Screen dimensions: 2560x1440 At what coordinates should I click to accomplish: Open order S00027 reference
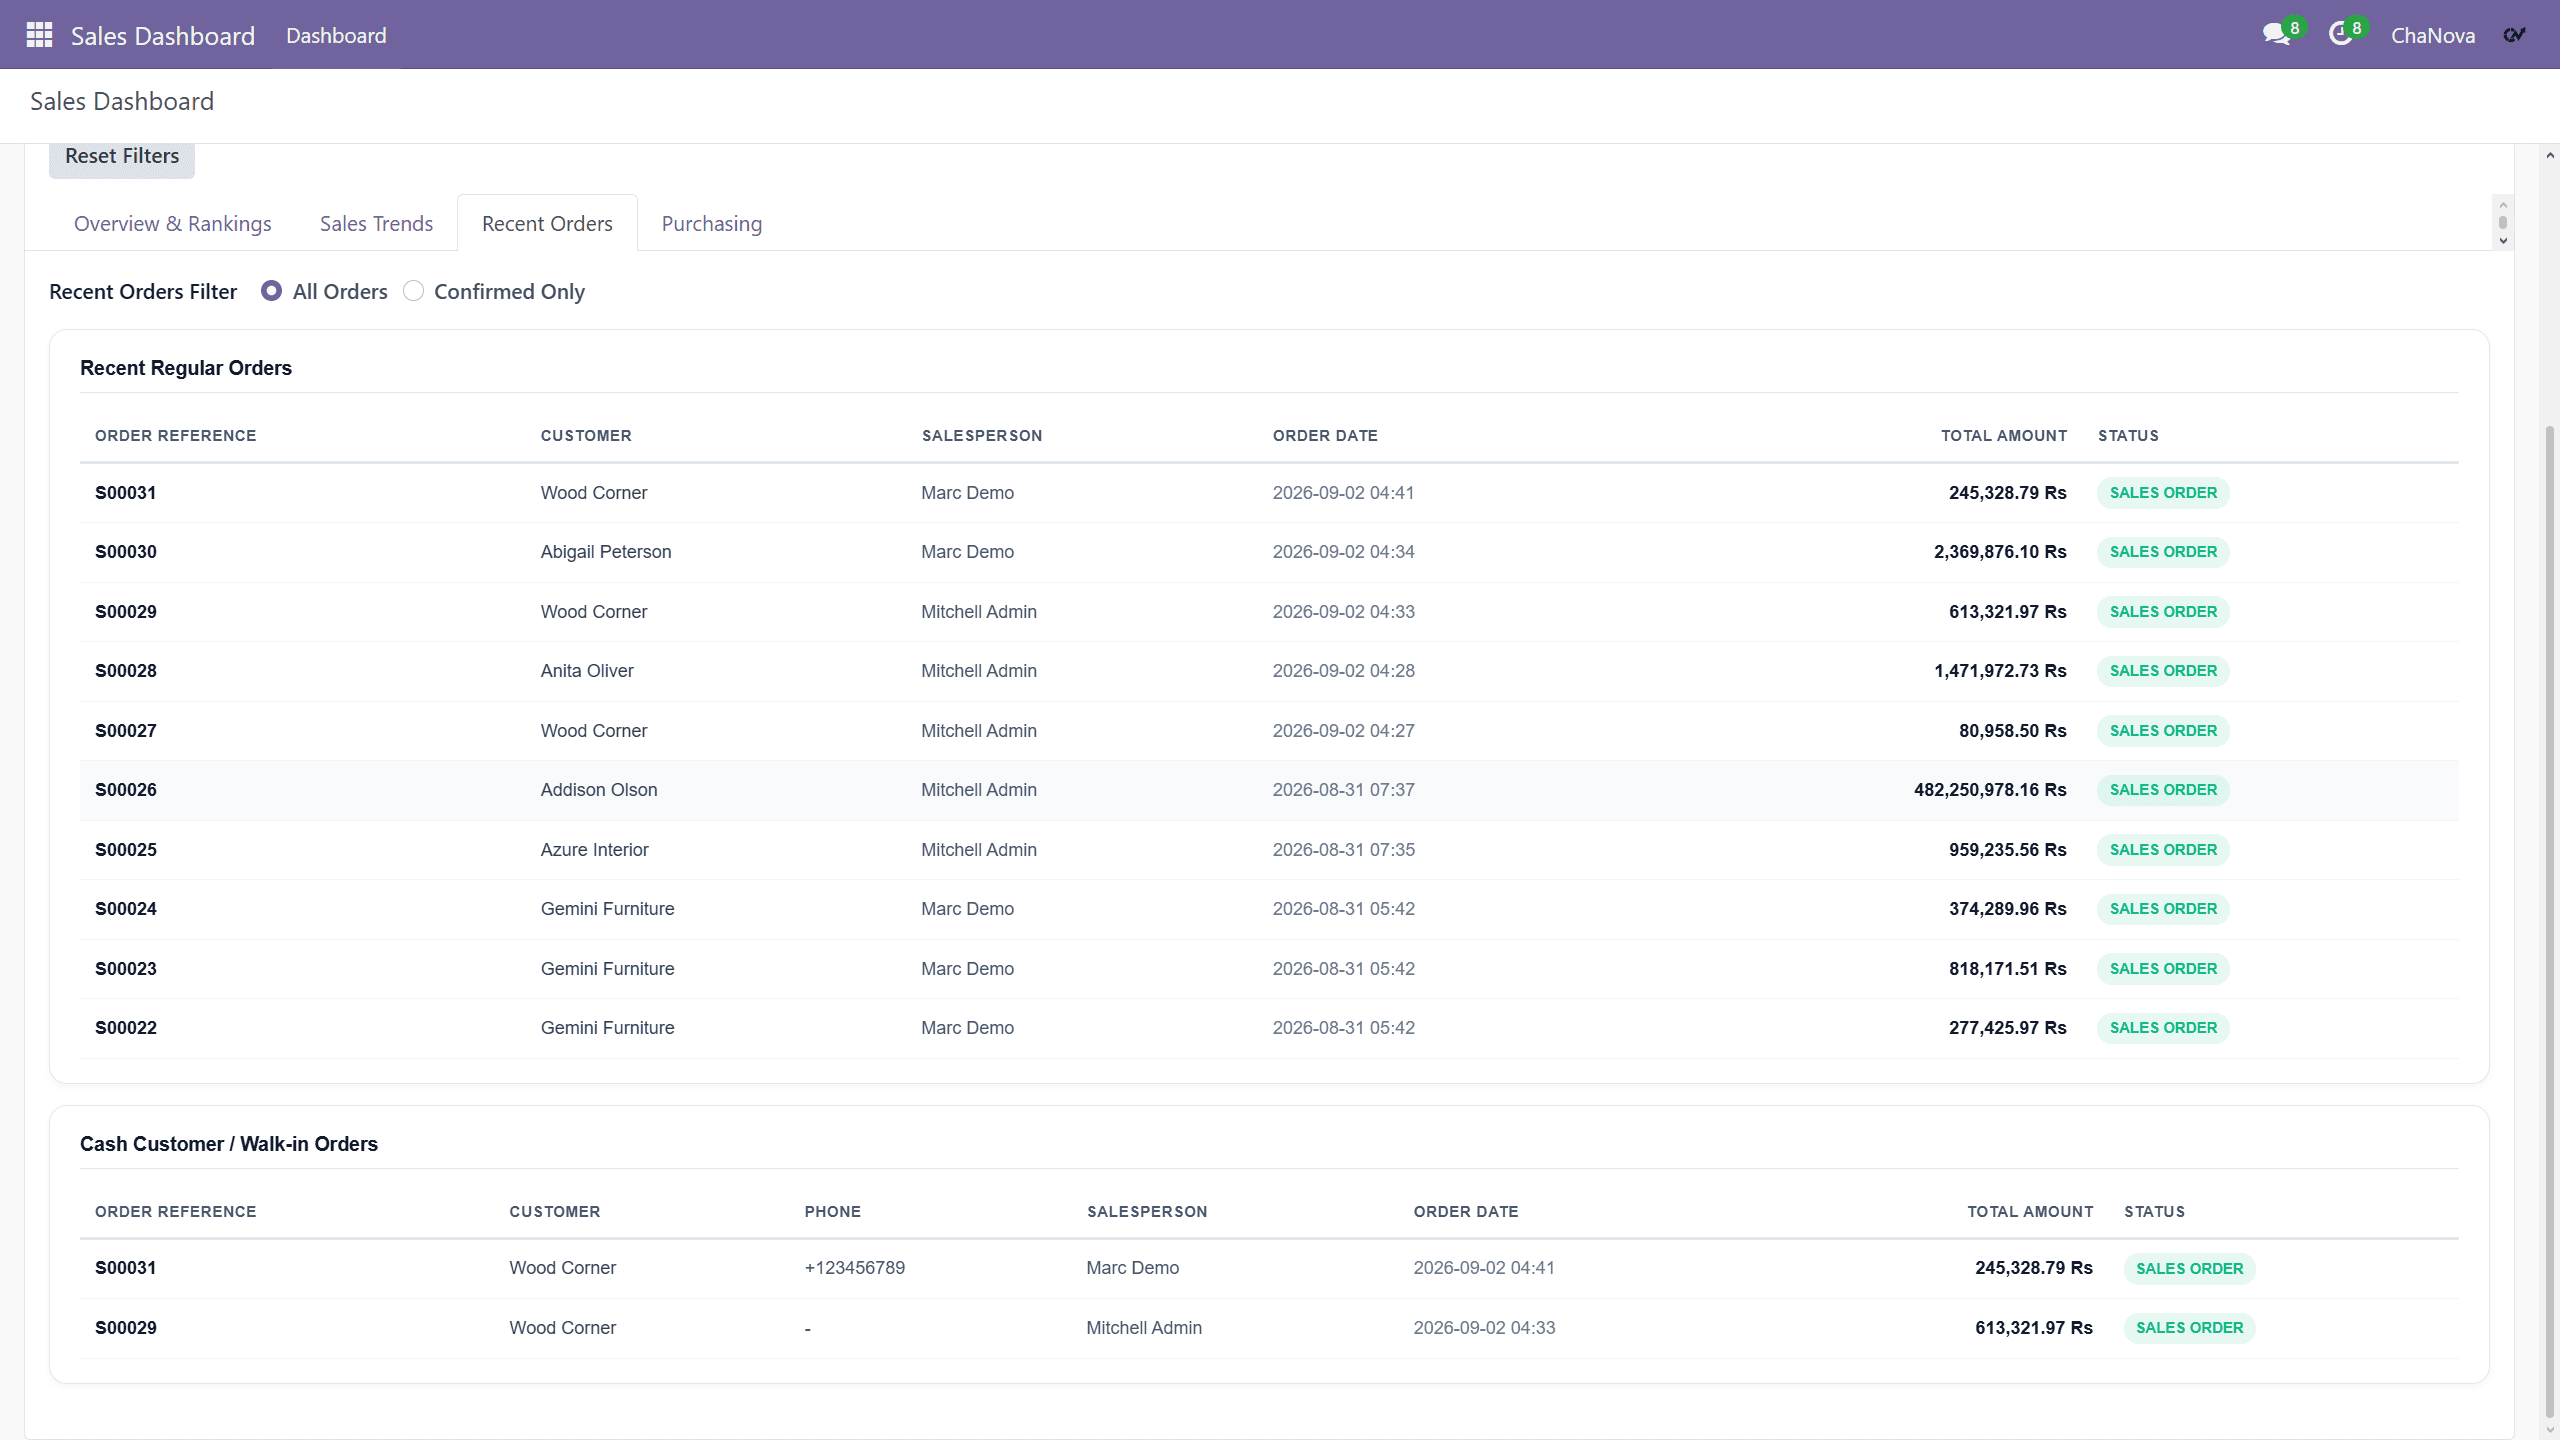click(x=125, y=731)
